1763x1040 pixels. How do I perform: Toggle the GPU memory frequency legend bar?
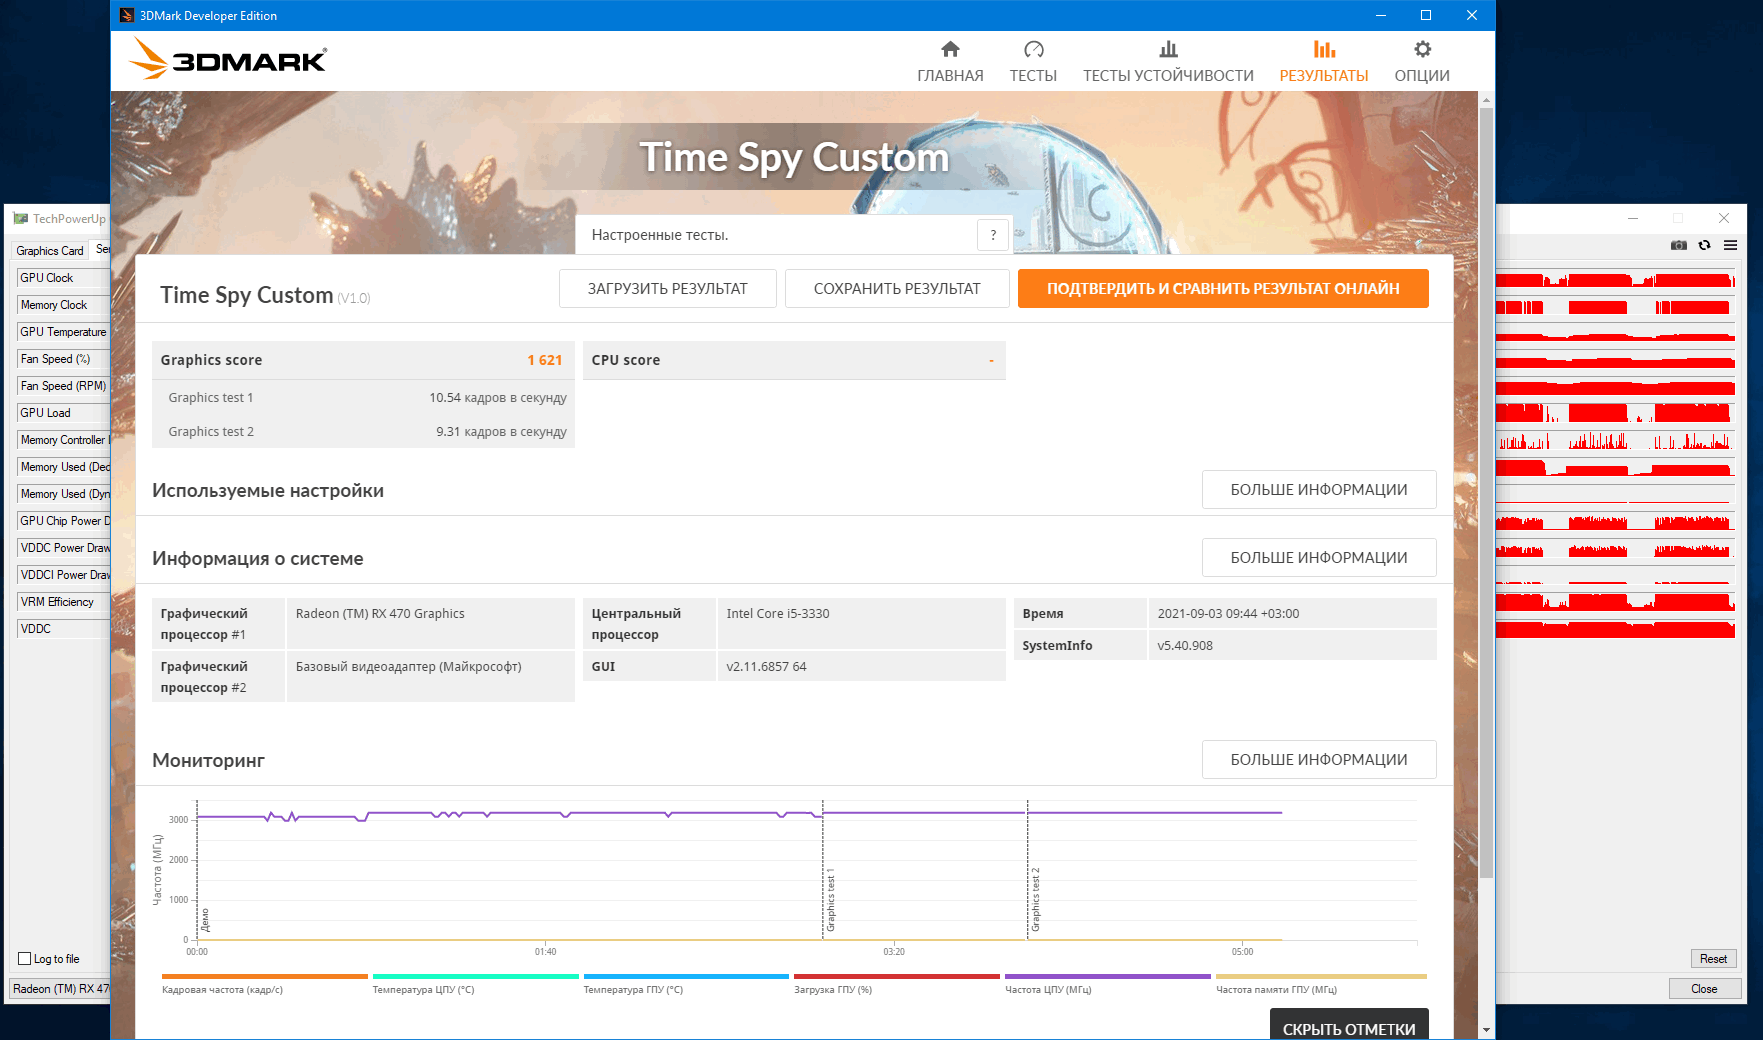click(1321, 976)
